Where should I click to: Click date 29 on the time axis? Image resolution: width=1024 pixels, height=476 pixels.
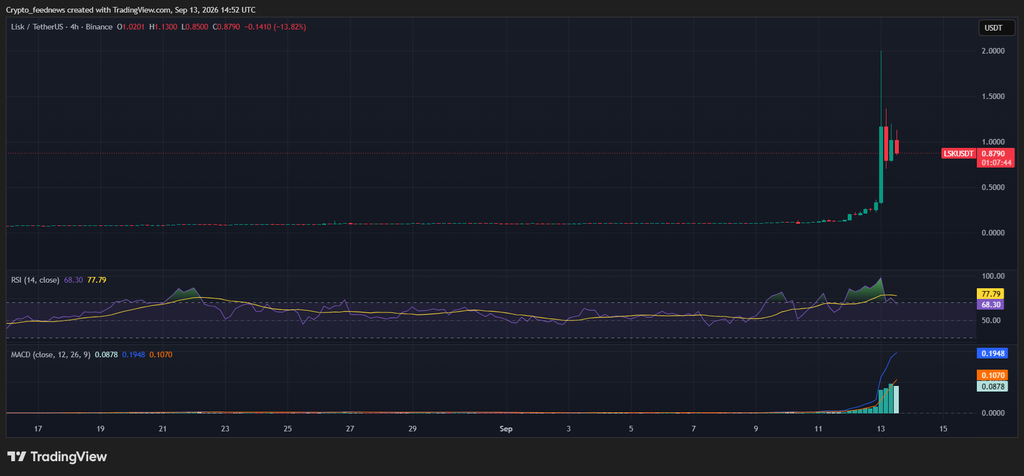412,429
